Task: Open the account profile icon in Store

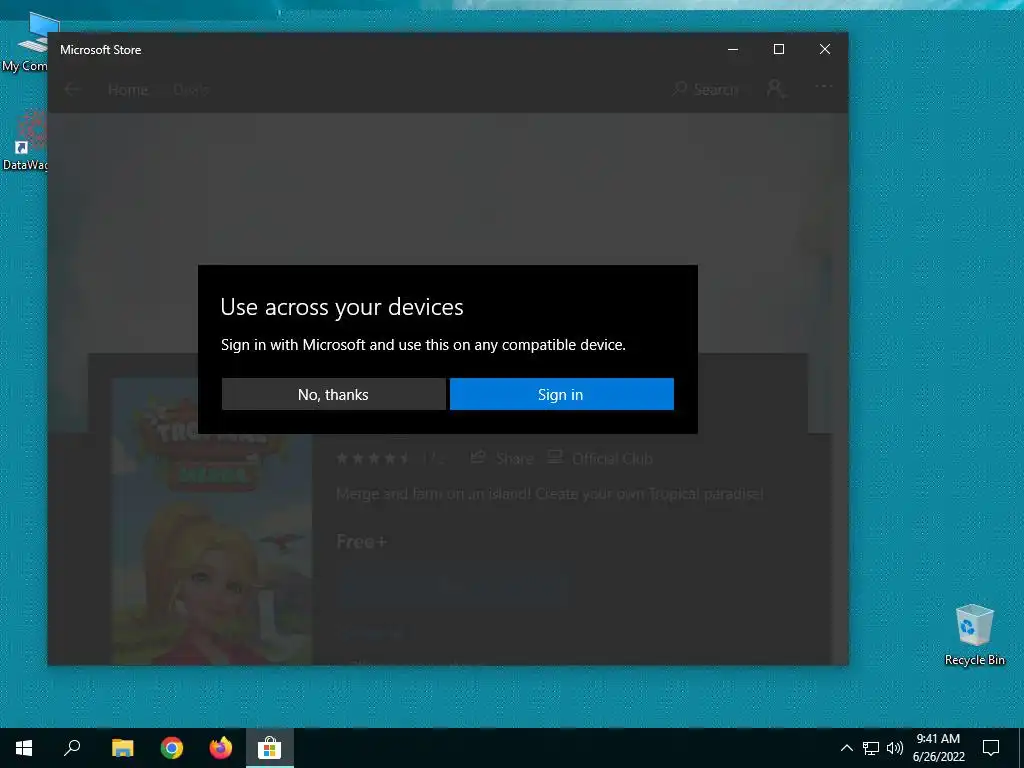Action: click(x=776, y=89)
